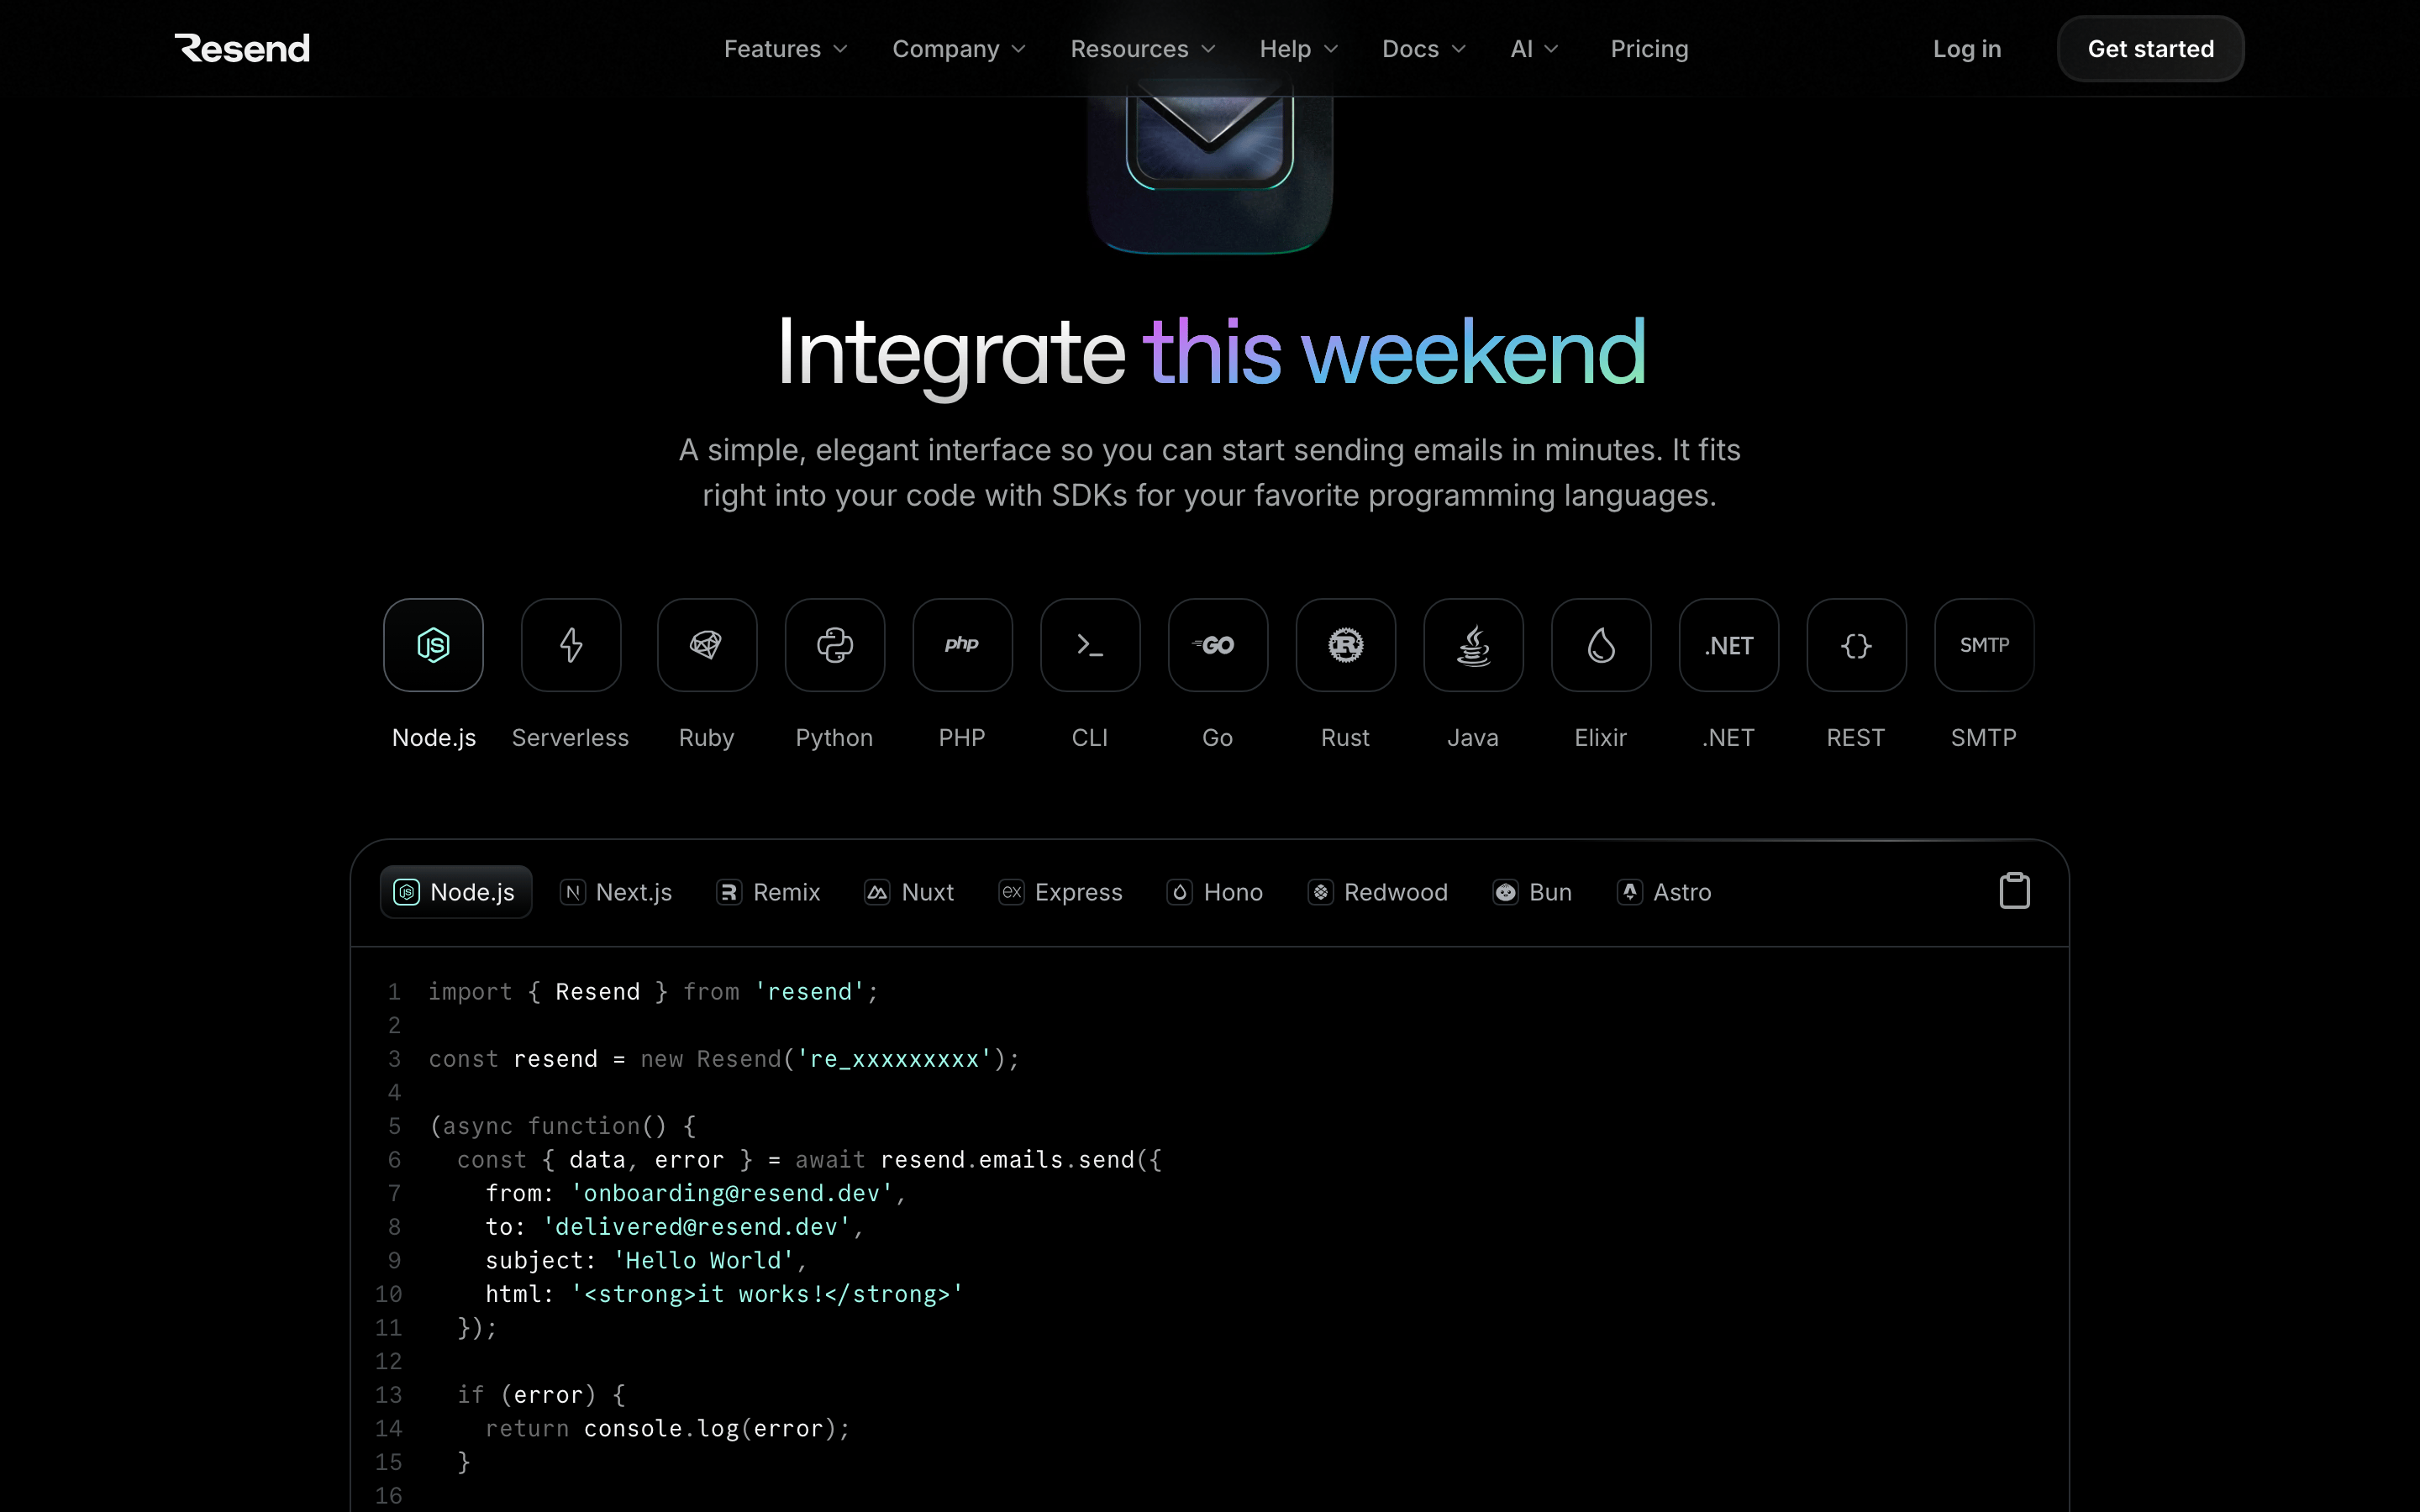Select the Node.js SDK icon tile
Viewport: 2420px width, 1512px height.
(x=433, y=645)
